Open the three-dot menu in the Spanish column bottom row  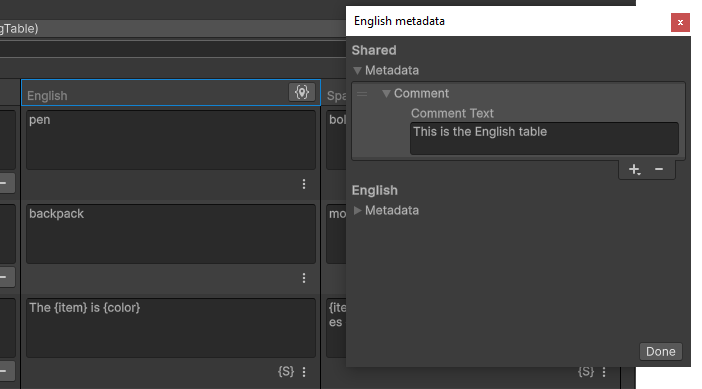(x=604, y=372)
